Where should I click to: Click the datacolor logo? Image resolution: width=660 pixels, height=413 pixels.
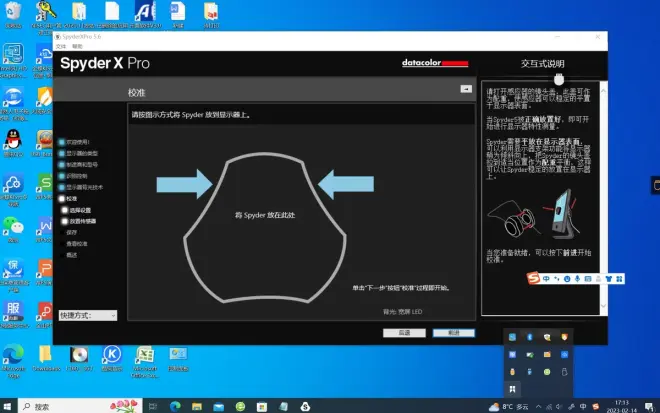point(435,63)
